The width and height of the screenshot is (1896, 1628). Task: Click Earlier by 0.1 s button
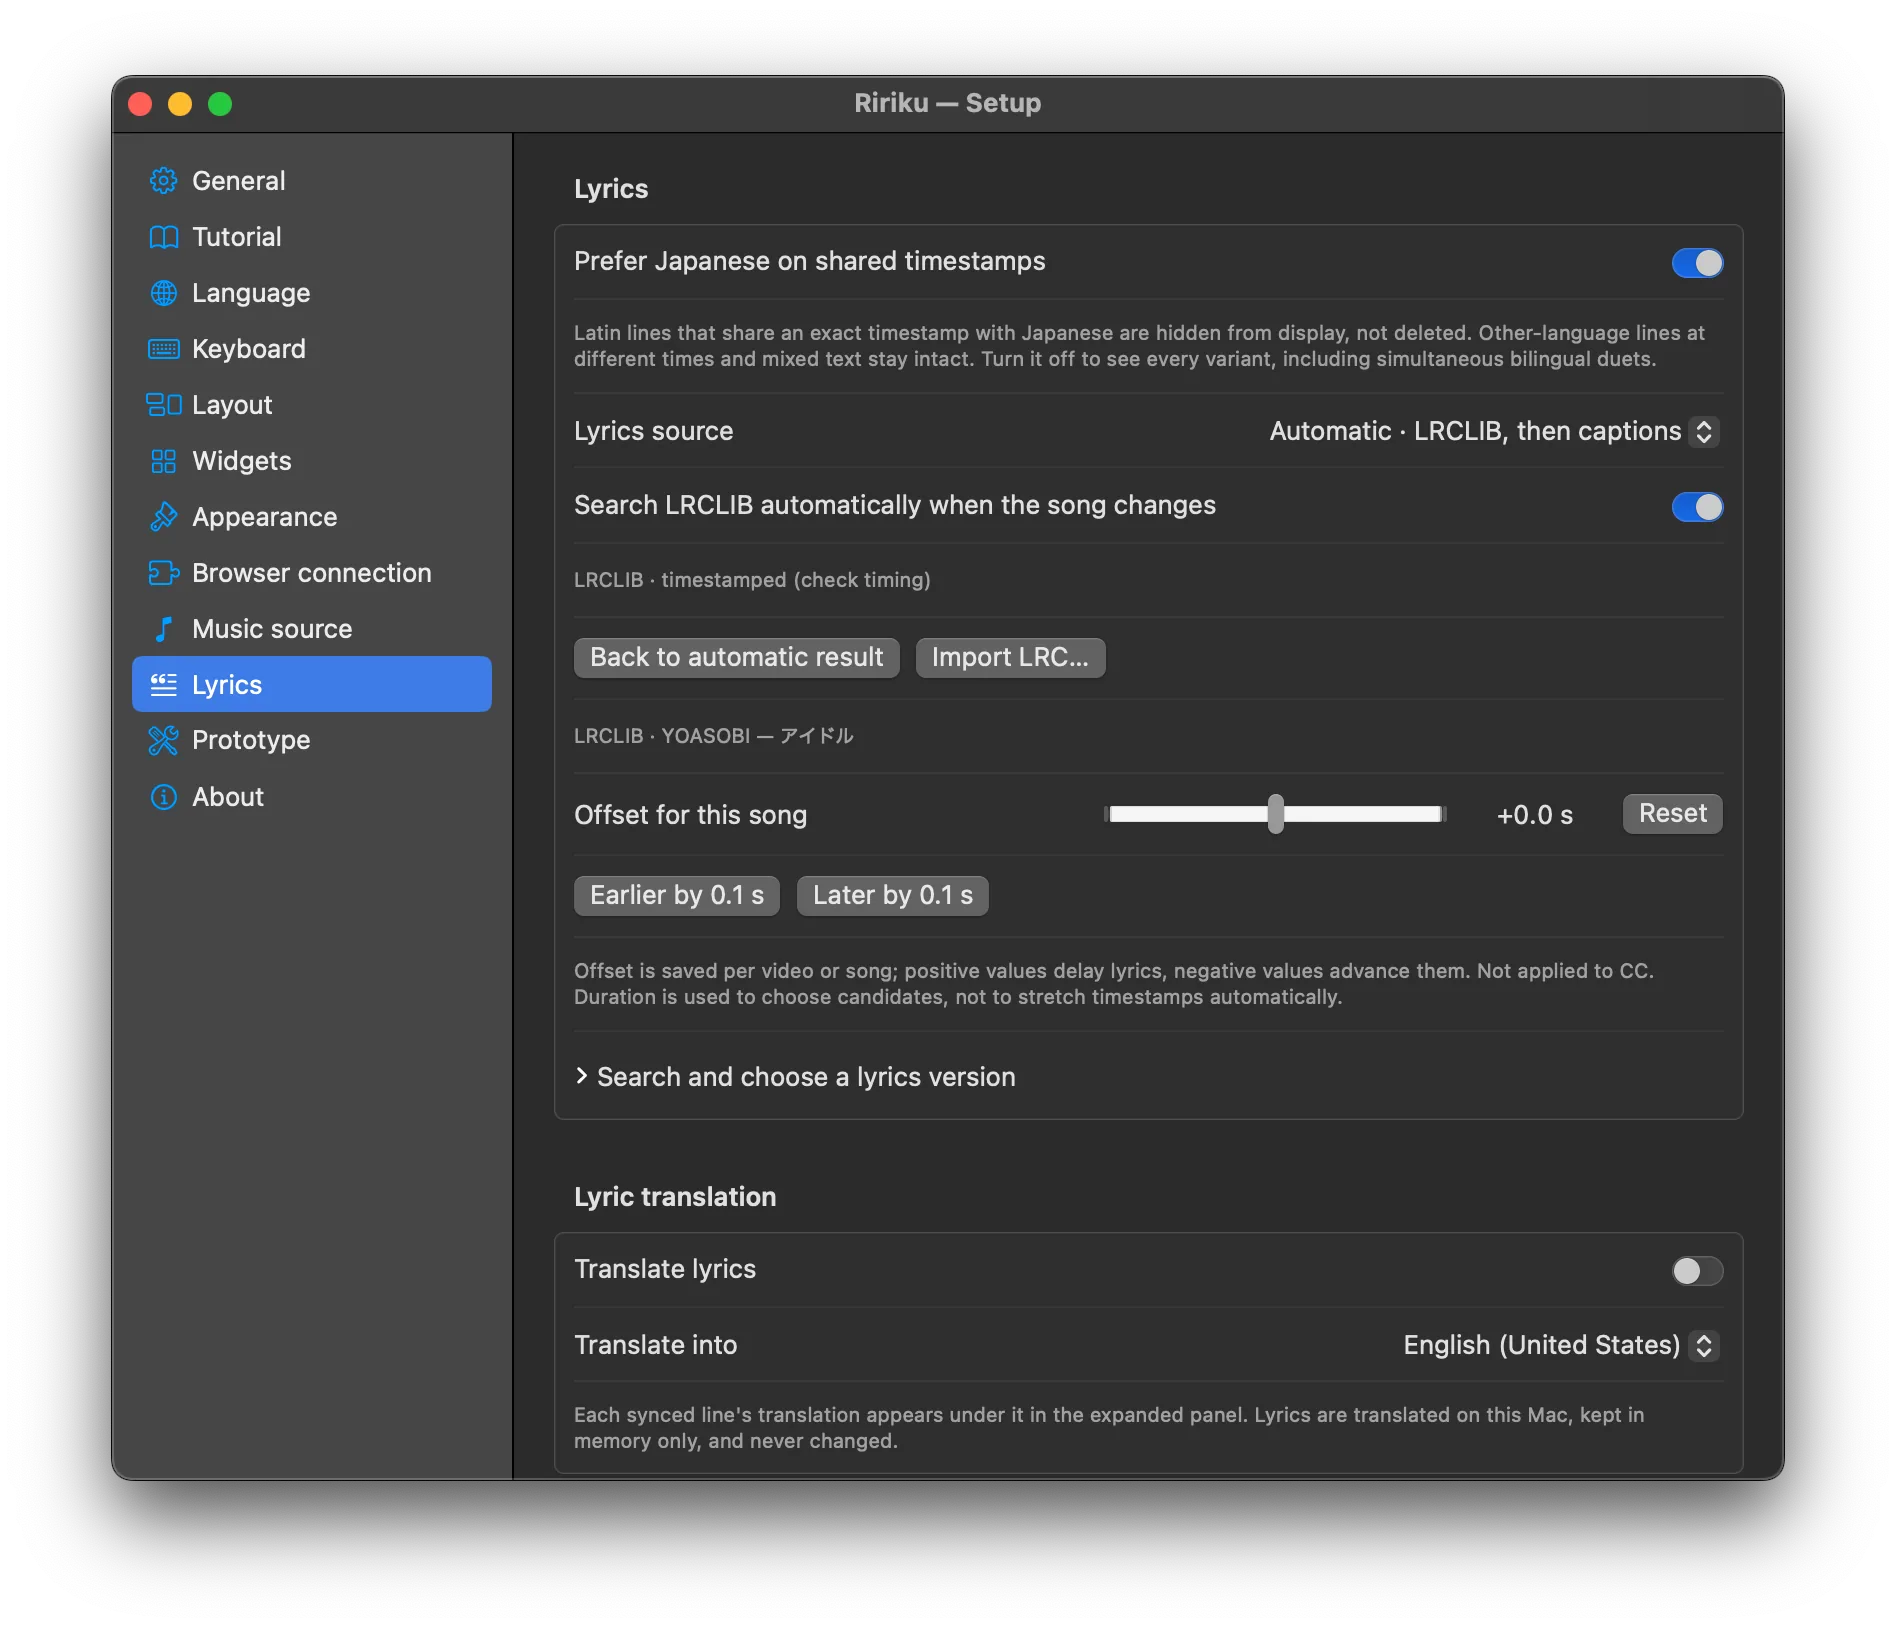click(676, 896)
